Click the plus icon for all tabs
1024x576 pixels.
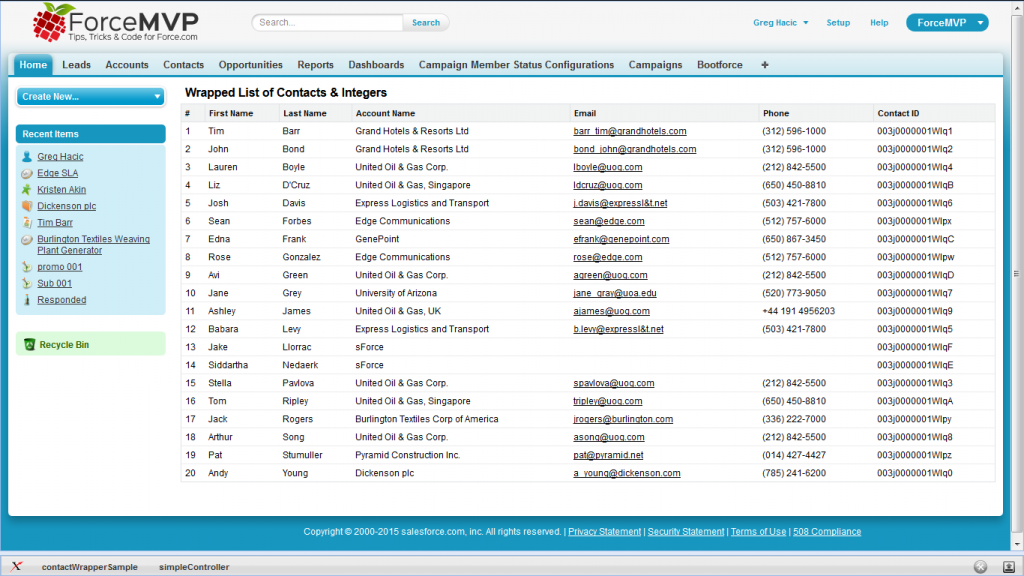click(765, 65)
